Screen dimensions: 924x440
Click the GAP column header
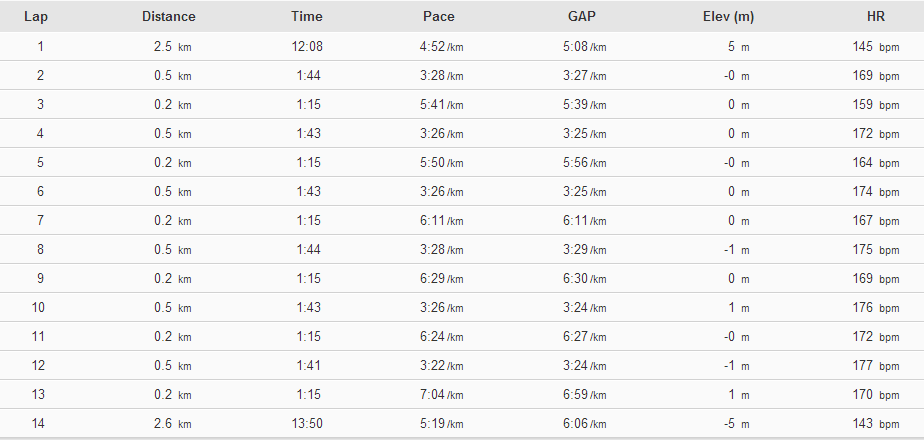tap(582, 16)
